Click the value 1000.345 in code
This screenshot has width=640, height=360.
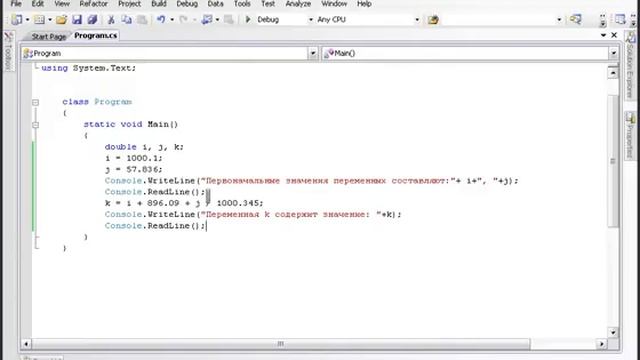(238, 203)
